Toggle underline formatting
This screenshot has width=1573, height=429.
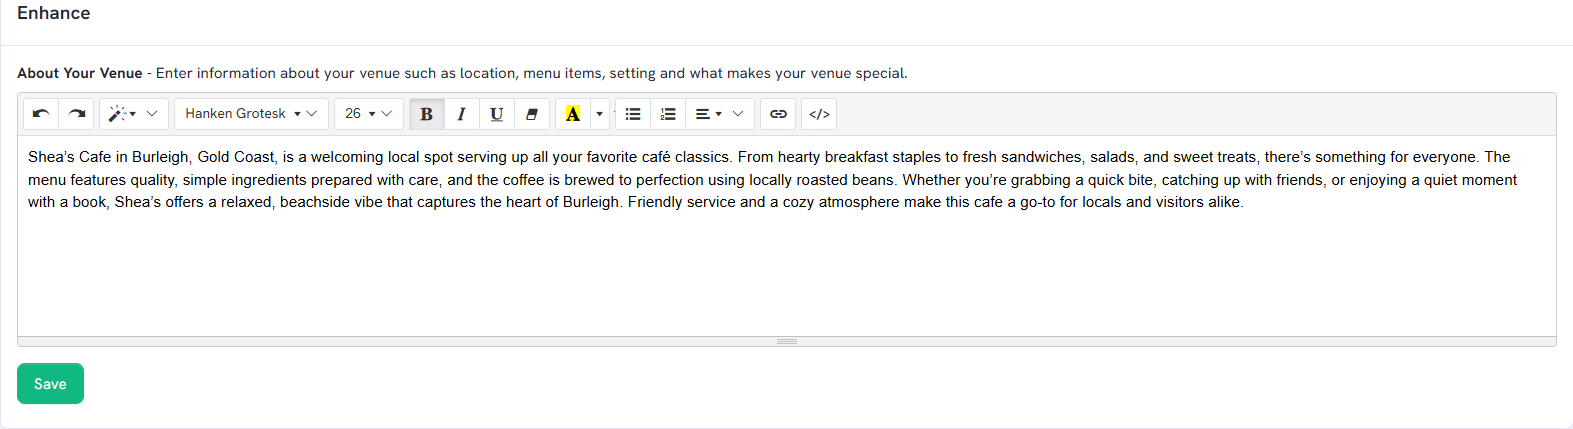(497, 114)
